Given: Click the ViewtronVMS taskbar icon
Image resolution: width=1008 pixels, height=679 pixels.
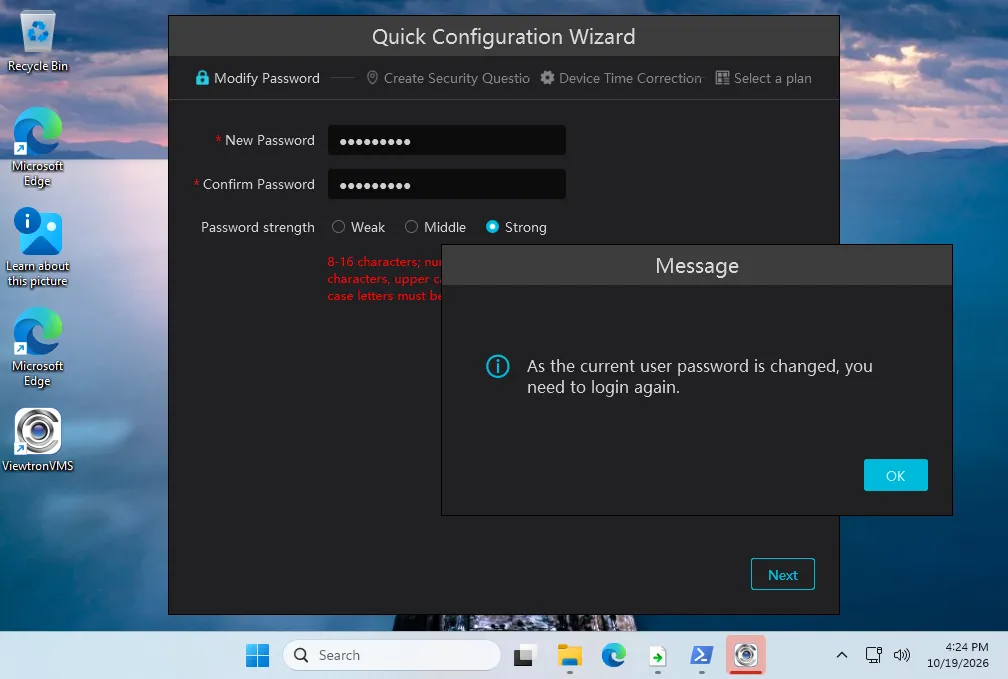Looking at the screenshot, I should [x=746, y=655].
